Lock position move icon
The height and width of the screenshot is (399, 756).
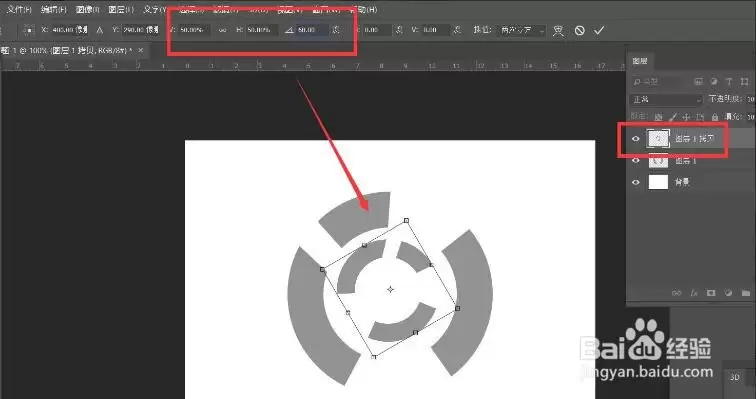[x=687, y=117]
